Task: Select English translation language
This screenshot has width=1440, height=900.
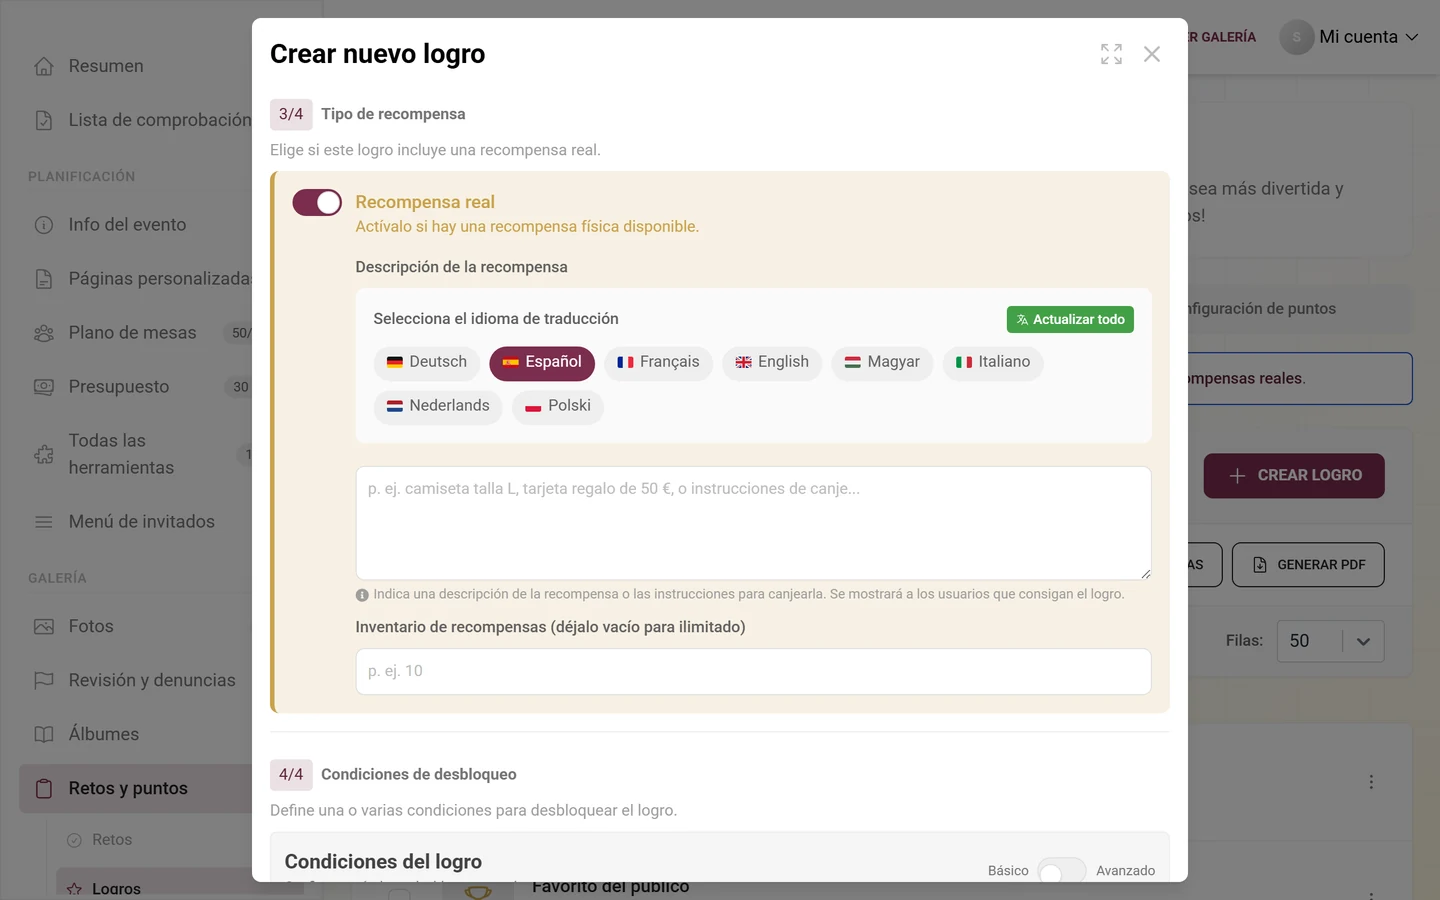Action: pos(772,362)
